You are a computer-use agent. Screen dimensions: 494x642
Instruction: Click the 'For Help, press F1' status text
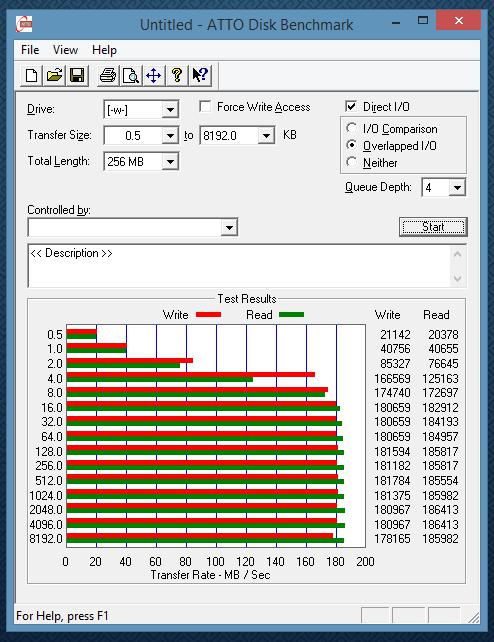(62, 616)
